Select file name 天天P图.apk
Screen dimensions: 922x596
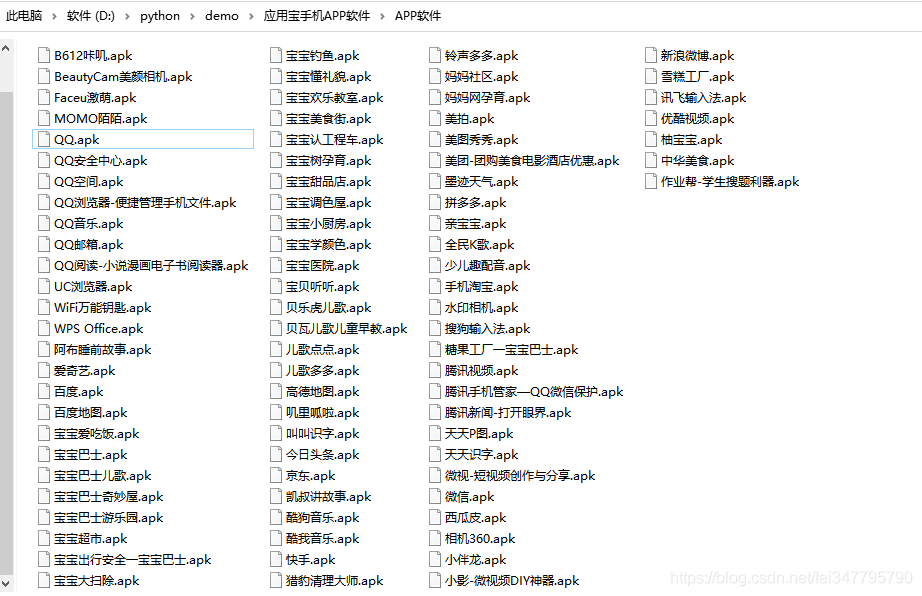tap(479, 434)
